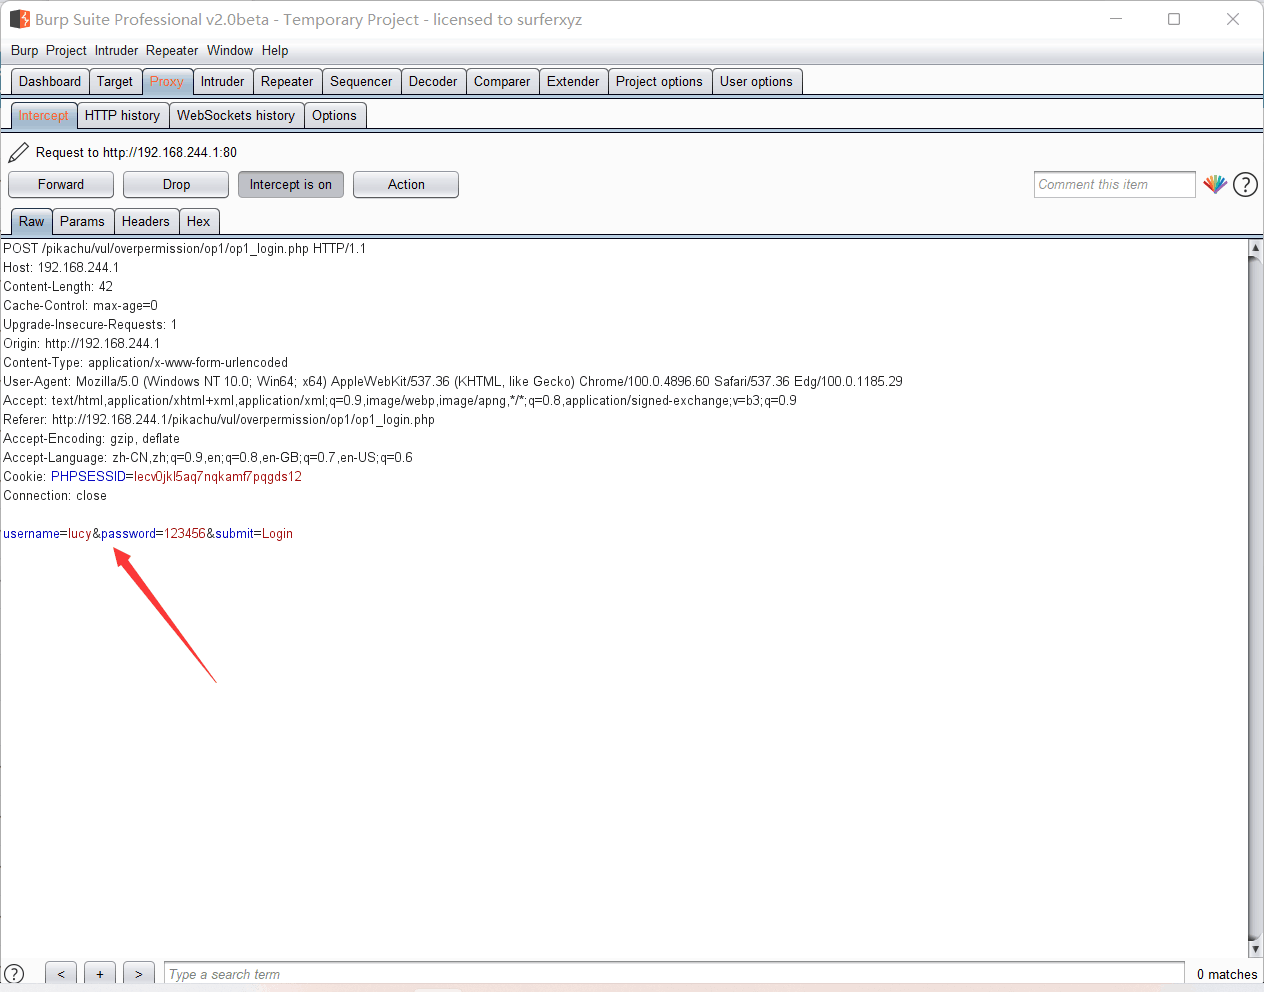Click the 'Comment this item' field
The image size is (1264, 992).
[1114, 185]
